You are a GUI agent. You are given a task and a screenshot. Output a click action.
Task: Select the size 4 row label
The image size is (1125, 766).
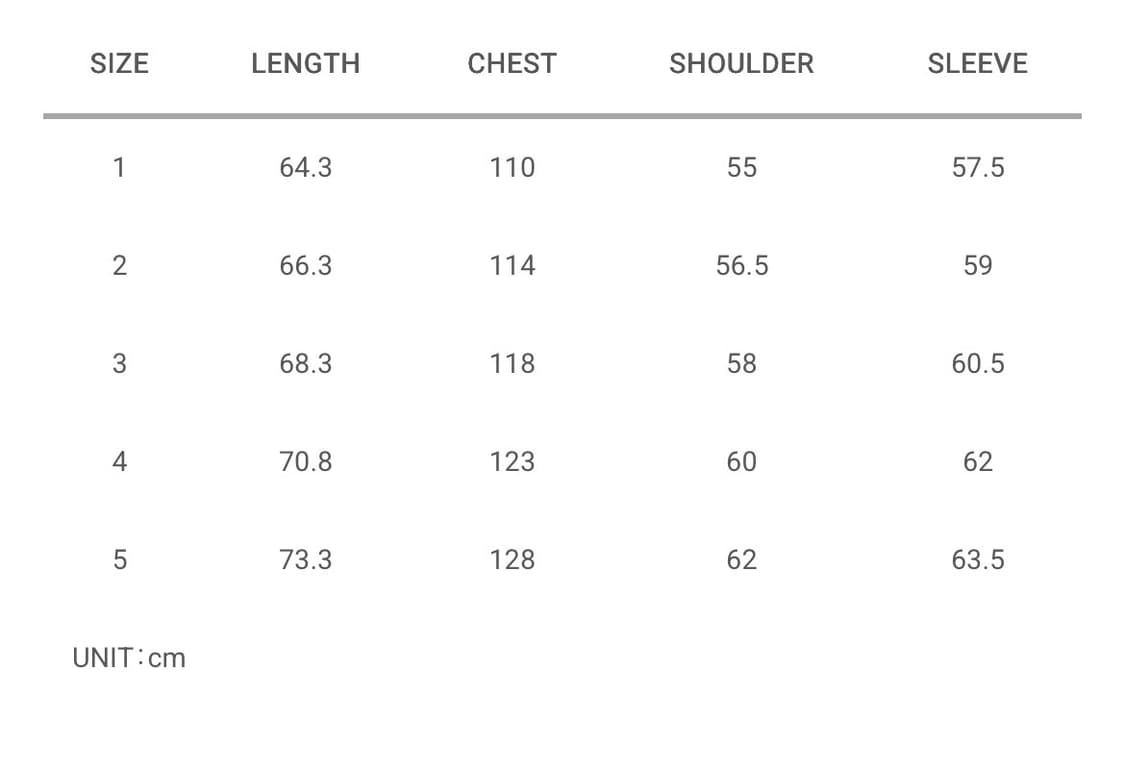tap(119, 461)
